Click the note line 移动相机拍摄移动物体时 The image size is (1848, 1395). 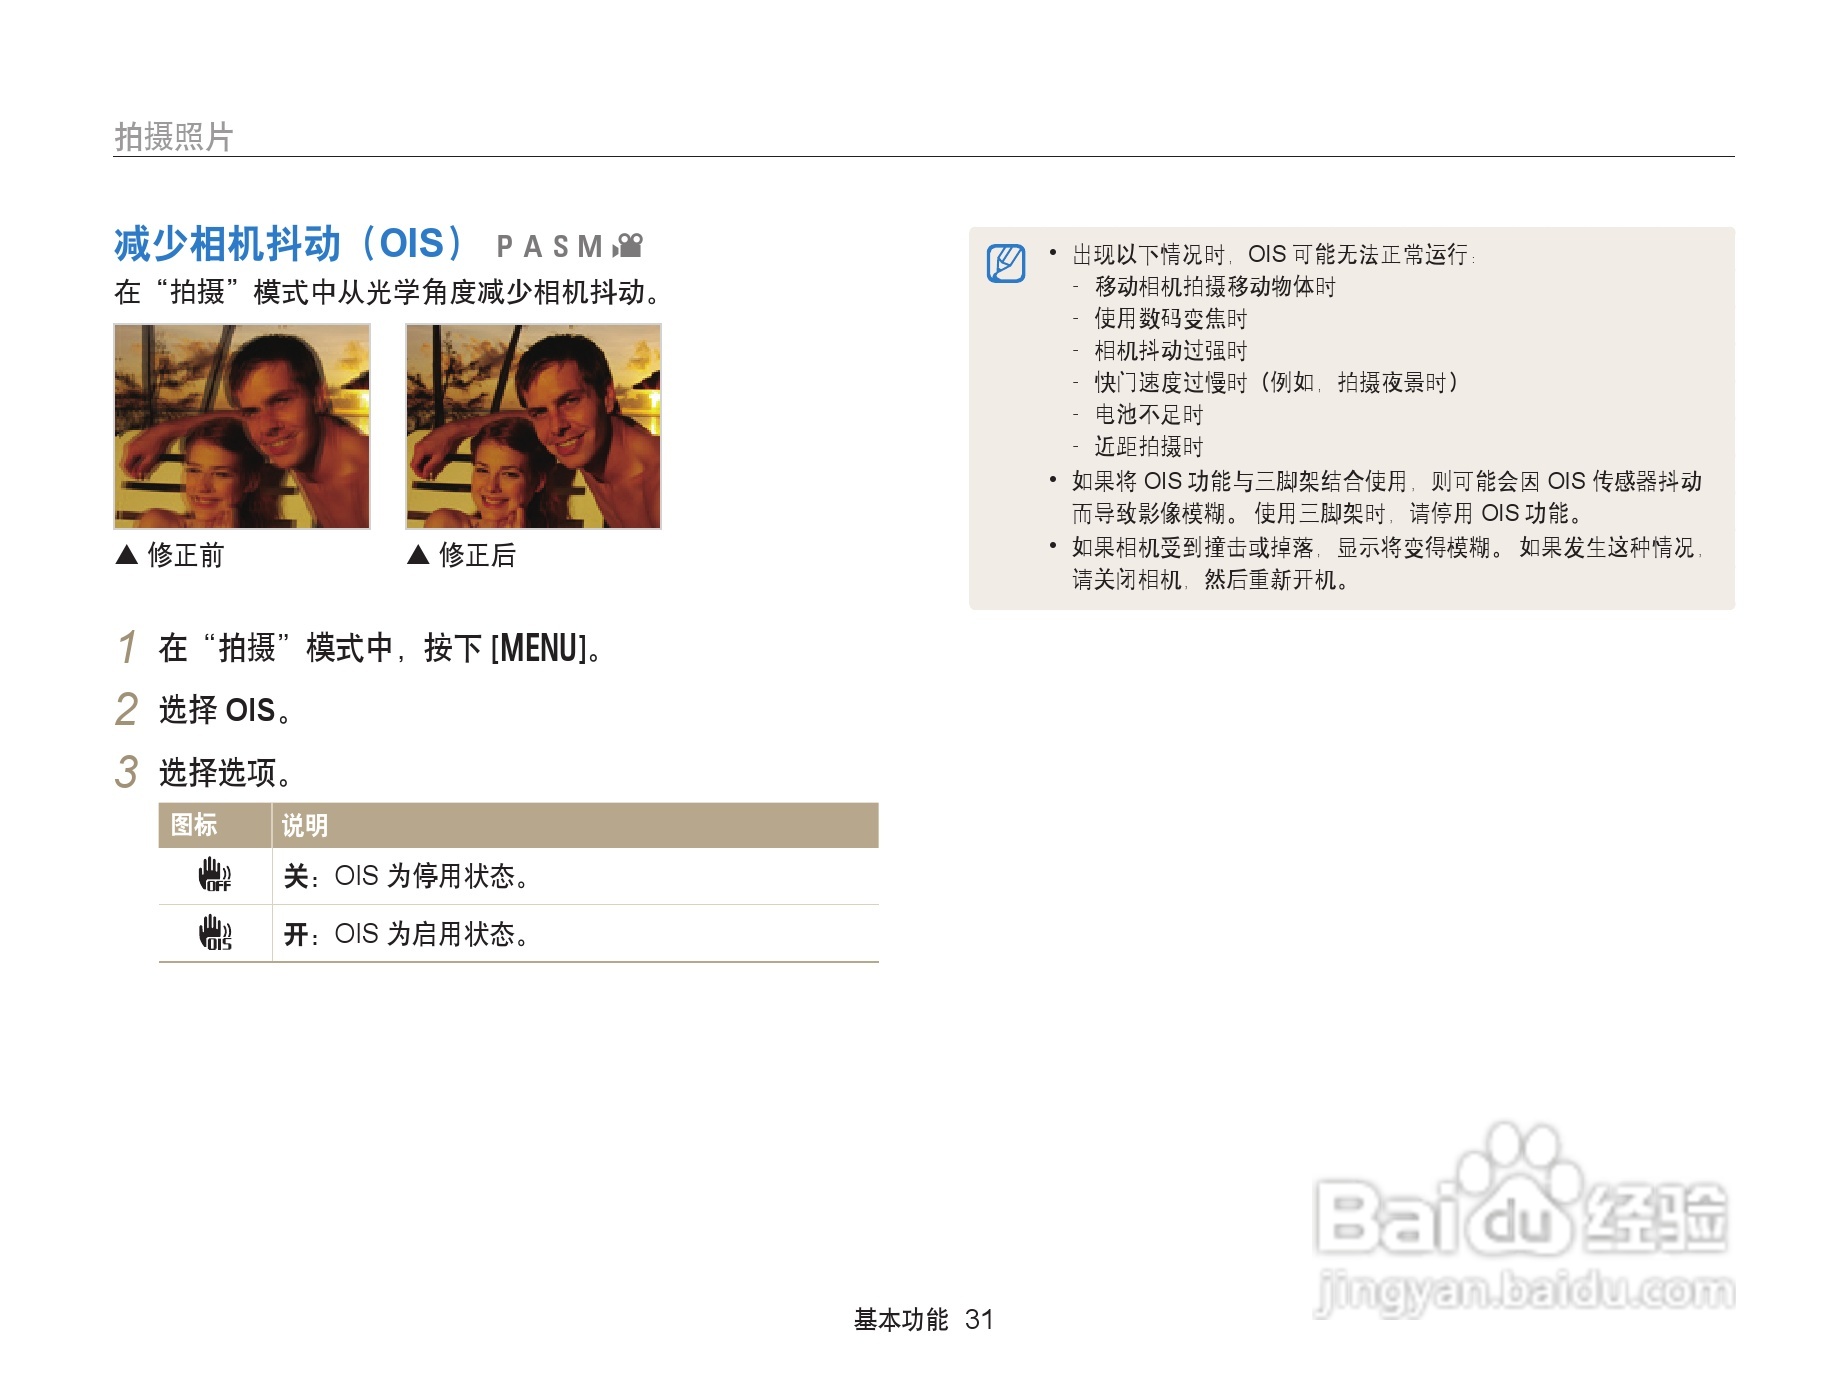[x=1215, y=287]
